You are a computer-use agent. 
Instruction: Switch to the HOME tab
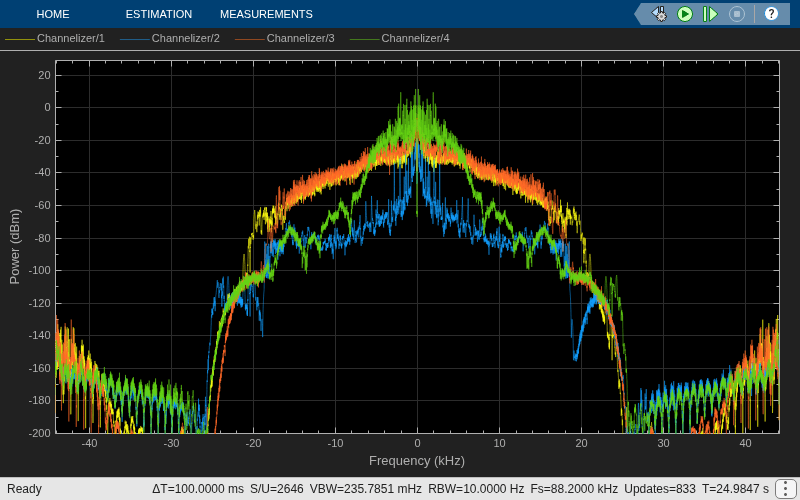pyautogui.click(x=53, y=14)
